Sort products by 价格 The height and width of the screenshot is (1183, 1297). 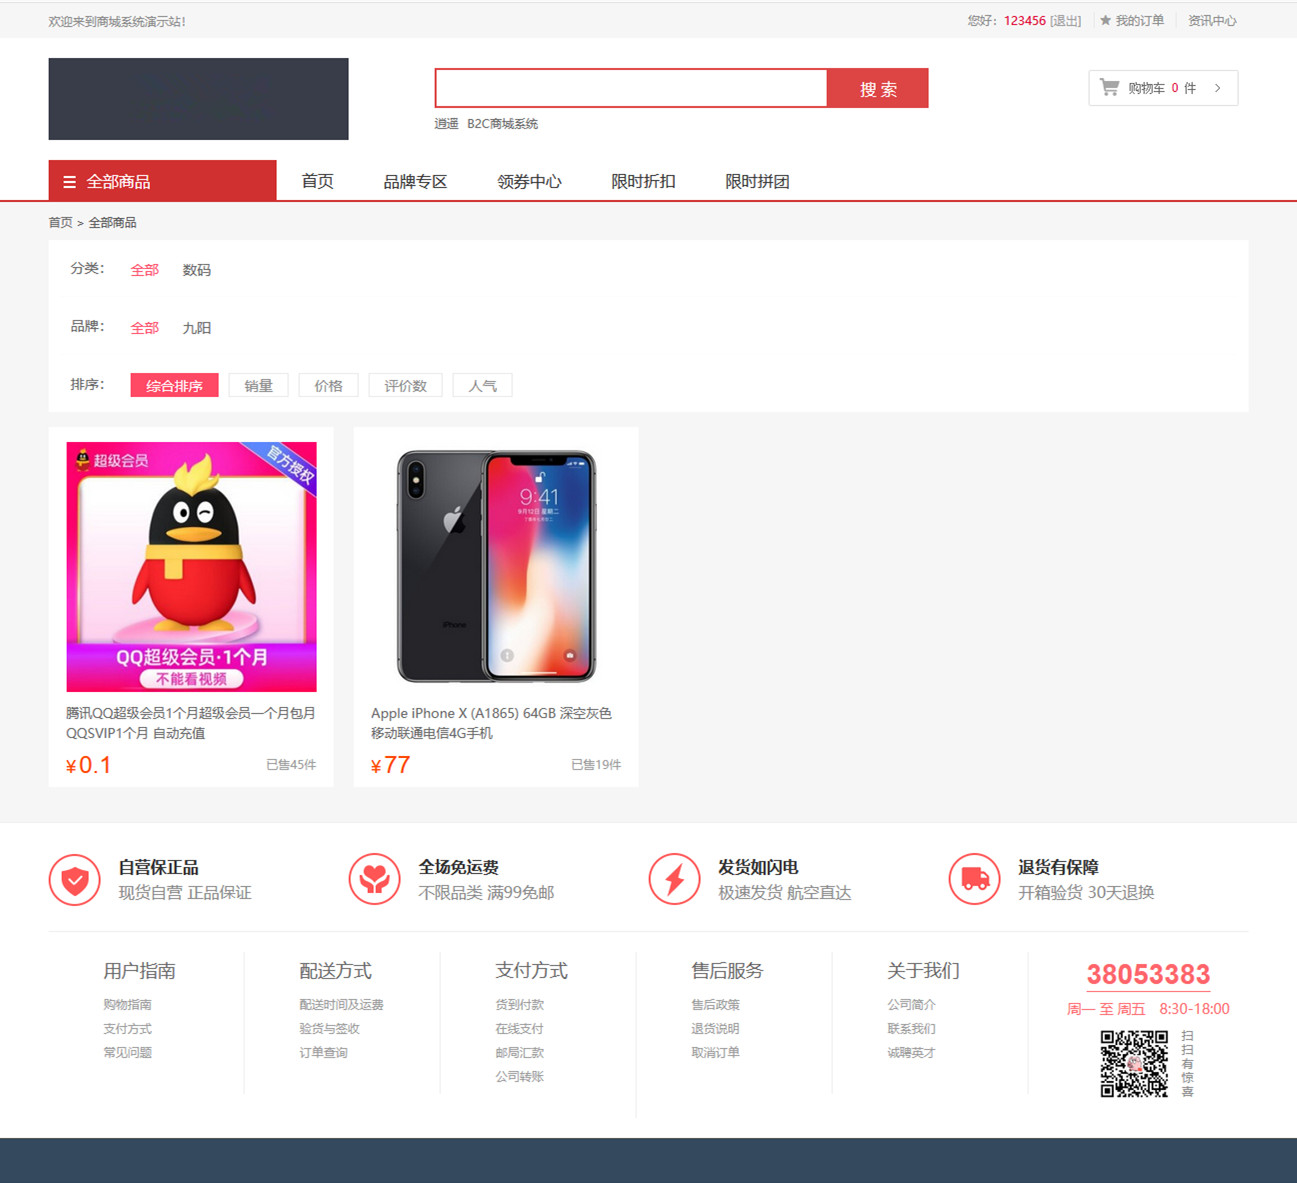pyautogui.click(x=328, y=386)
